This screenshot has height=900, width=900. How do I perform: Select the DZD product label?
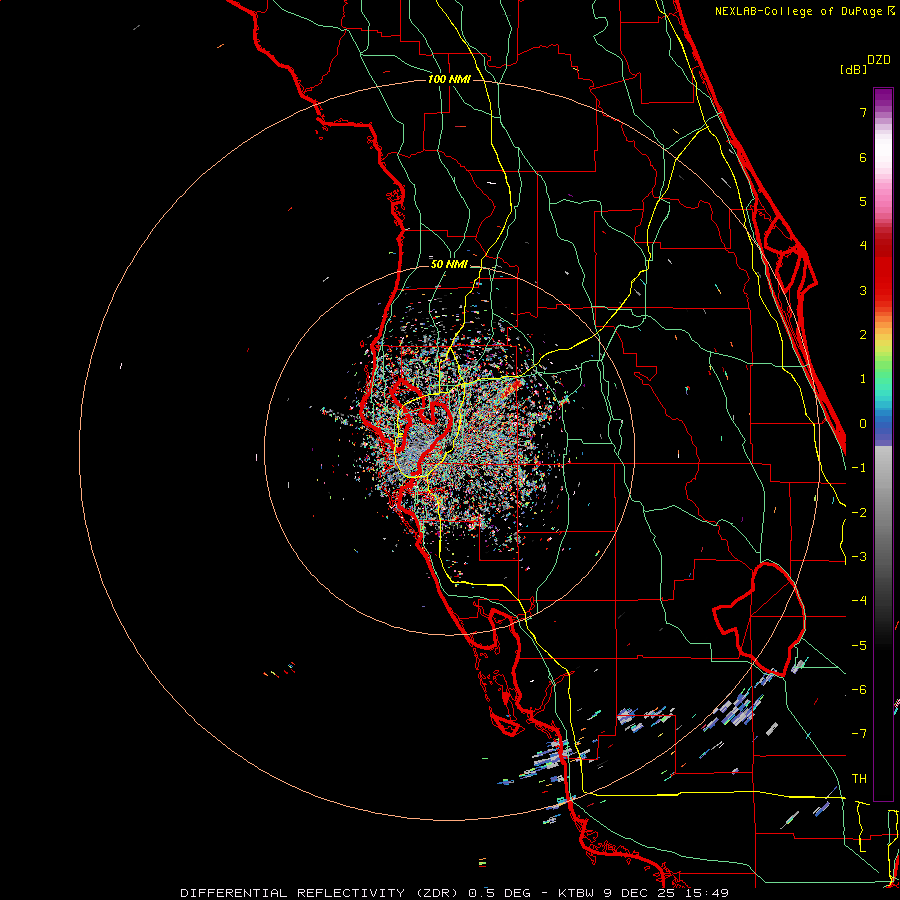pyautogui.click(x=879, y=60)
